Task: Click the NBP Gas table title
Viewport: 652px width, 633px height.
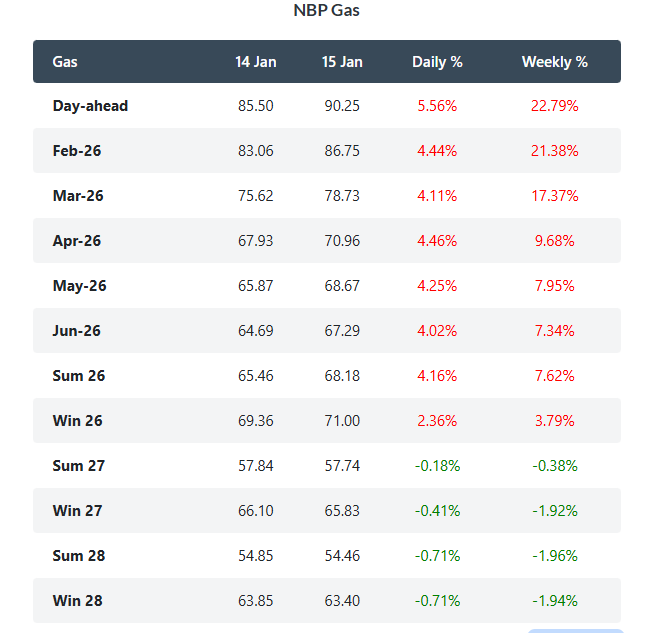Action: (326, 11)
